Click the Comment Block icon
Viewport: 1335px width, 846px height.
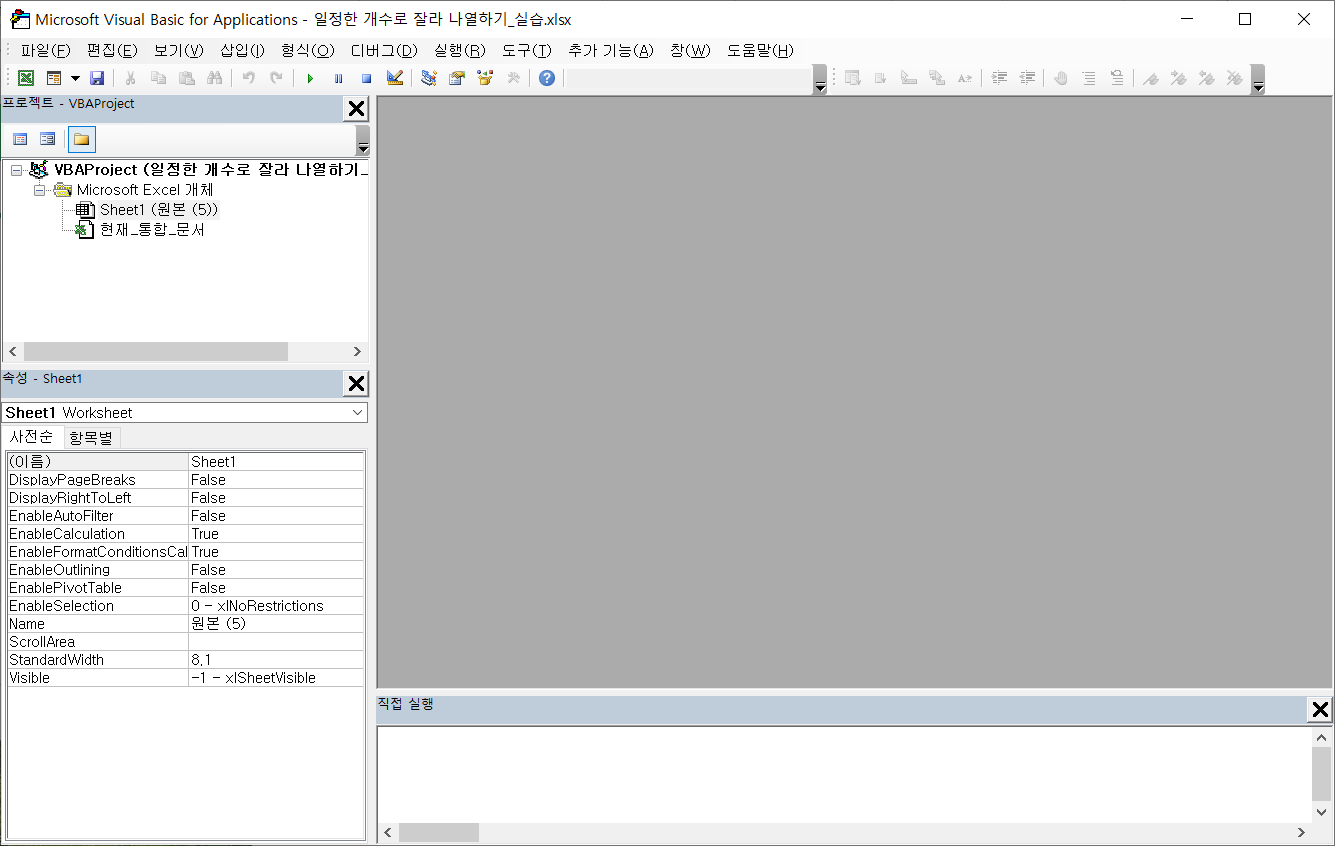click(1089, 78)
